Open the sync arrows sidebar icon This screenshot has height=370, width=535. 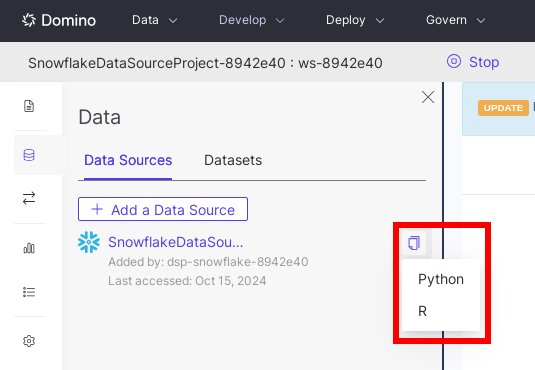[x=29, y=198]
